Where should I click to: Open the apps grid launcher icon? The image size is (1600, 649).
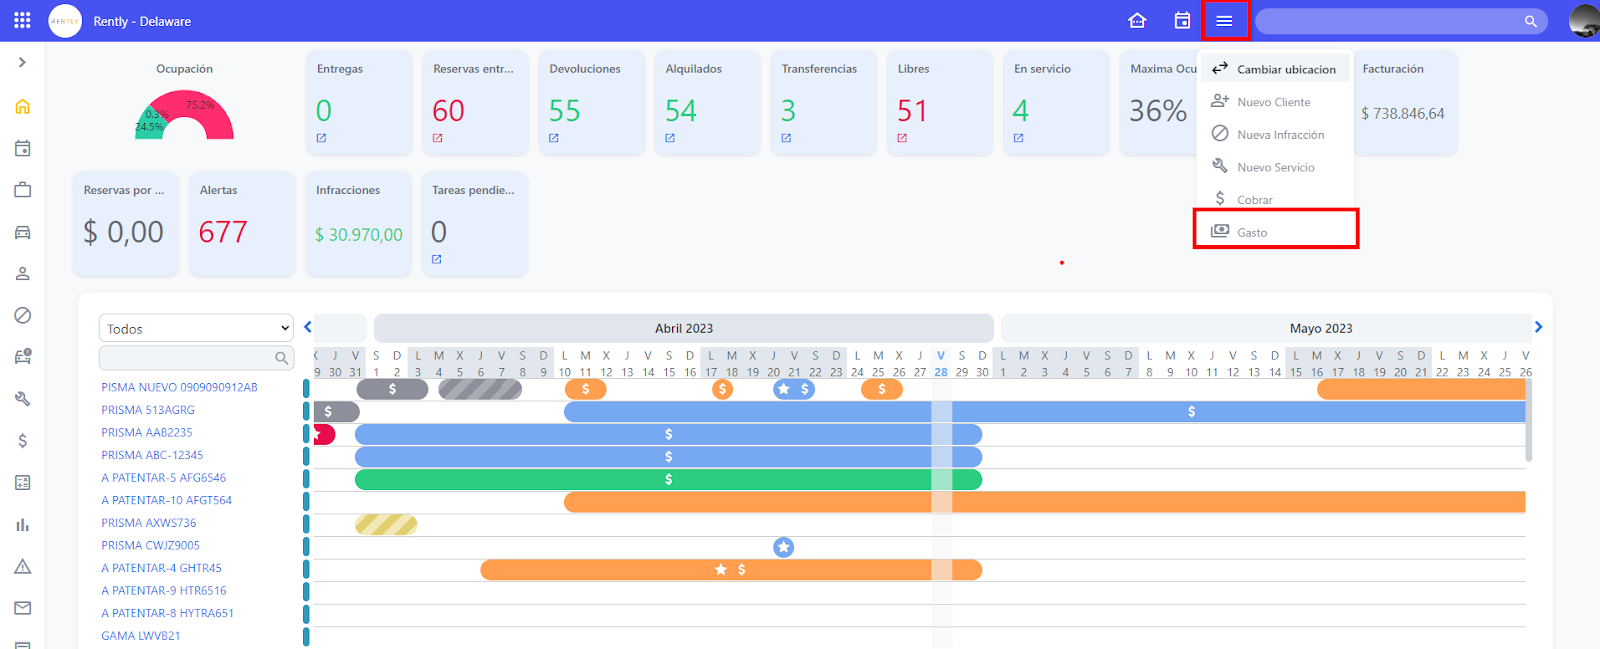tap(22, 20)
